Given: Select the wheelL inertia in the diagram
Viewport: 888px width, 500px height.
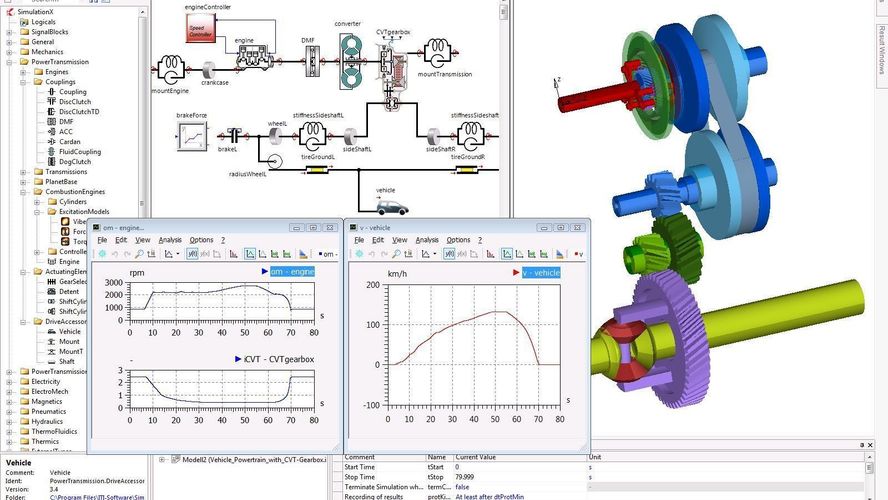Looking at the screenshot, I should pyautogui.click(x=275, y=136).
